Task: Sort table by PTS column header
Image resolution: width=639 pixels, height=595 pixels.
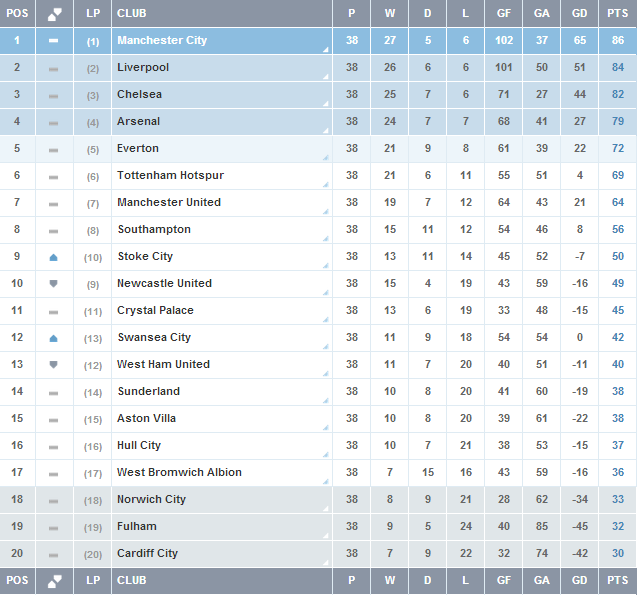Action: point(617,13)
